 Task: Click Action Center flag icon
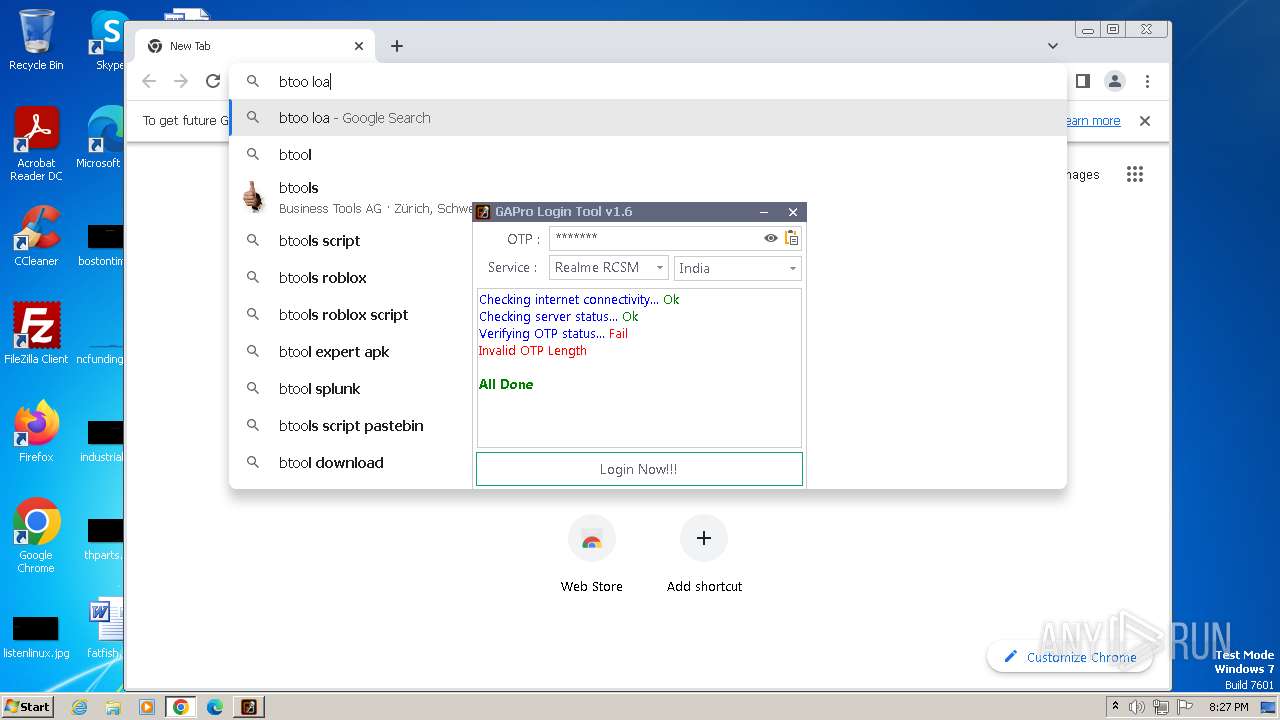(x=1184, y=707)
